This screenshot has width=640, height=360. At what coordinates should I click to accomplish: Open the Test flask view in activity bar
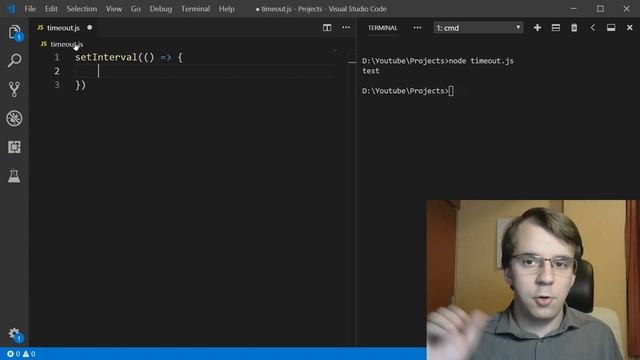coord(14,176)
